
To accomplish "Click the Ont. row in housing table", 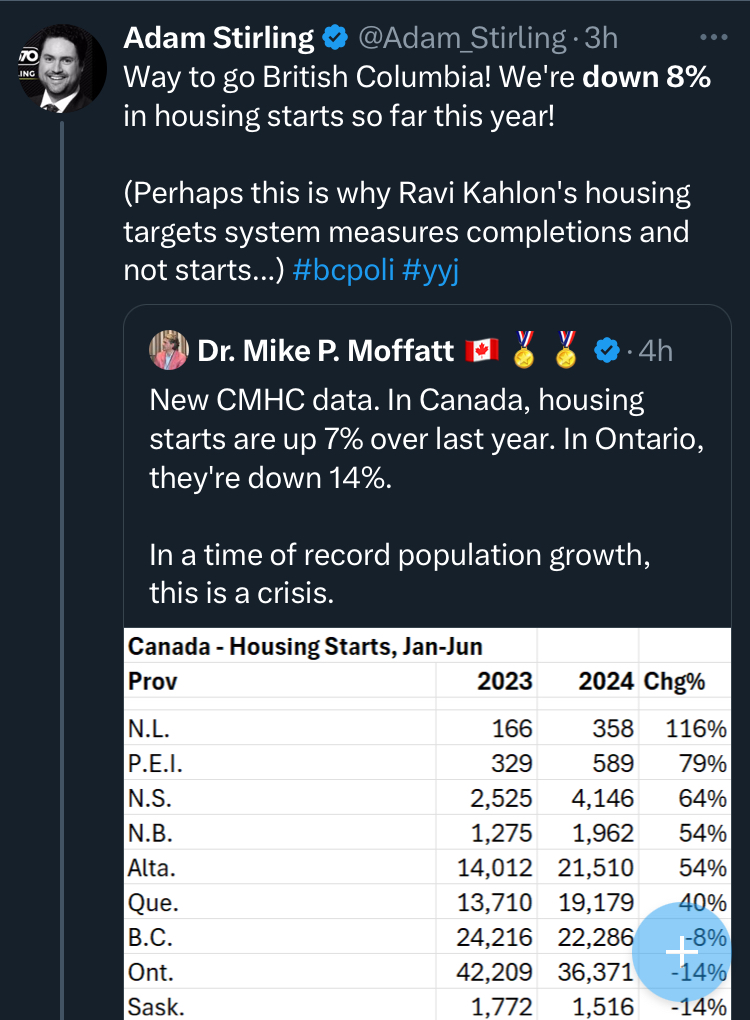I will tap(427, 971).
